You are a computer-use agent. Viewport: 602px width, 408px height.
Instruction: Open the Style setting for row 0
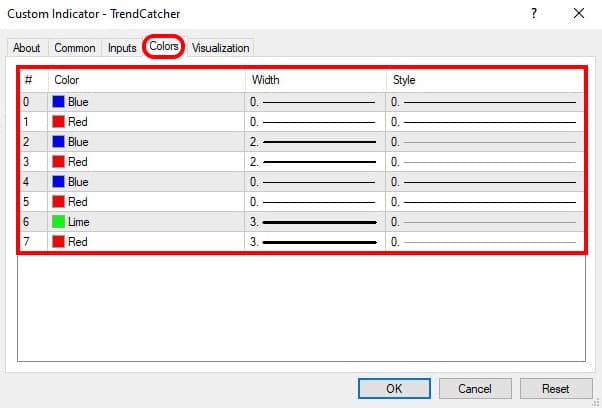pyautogui.click(x=485, y=102)
